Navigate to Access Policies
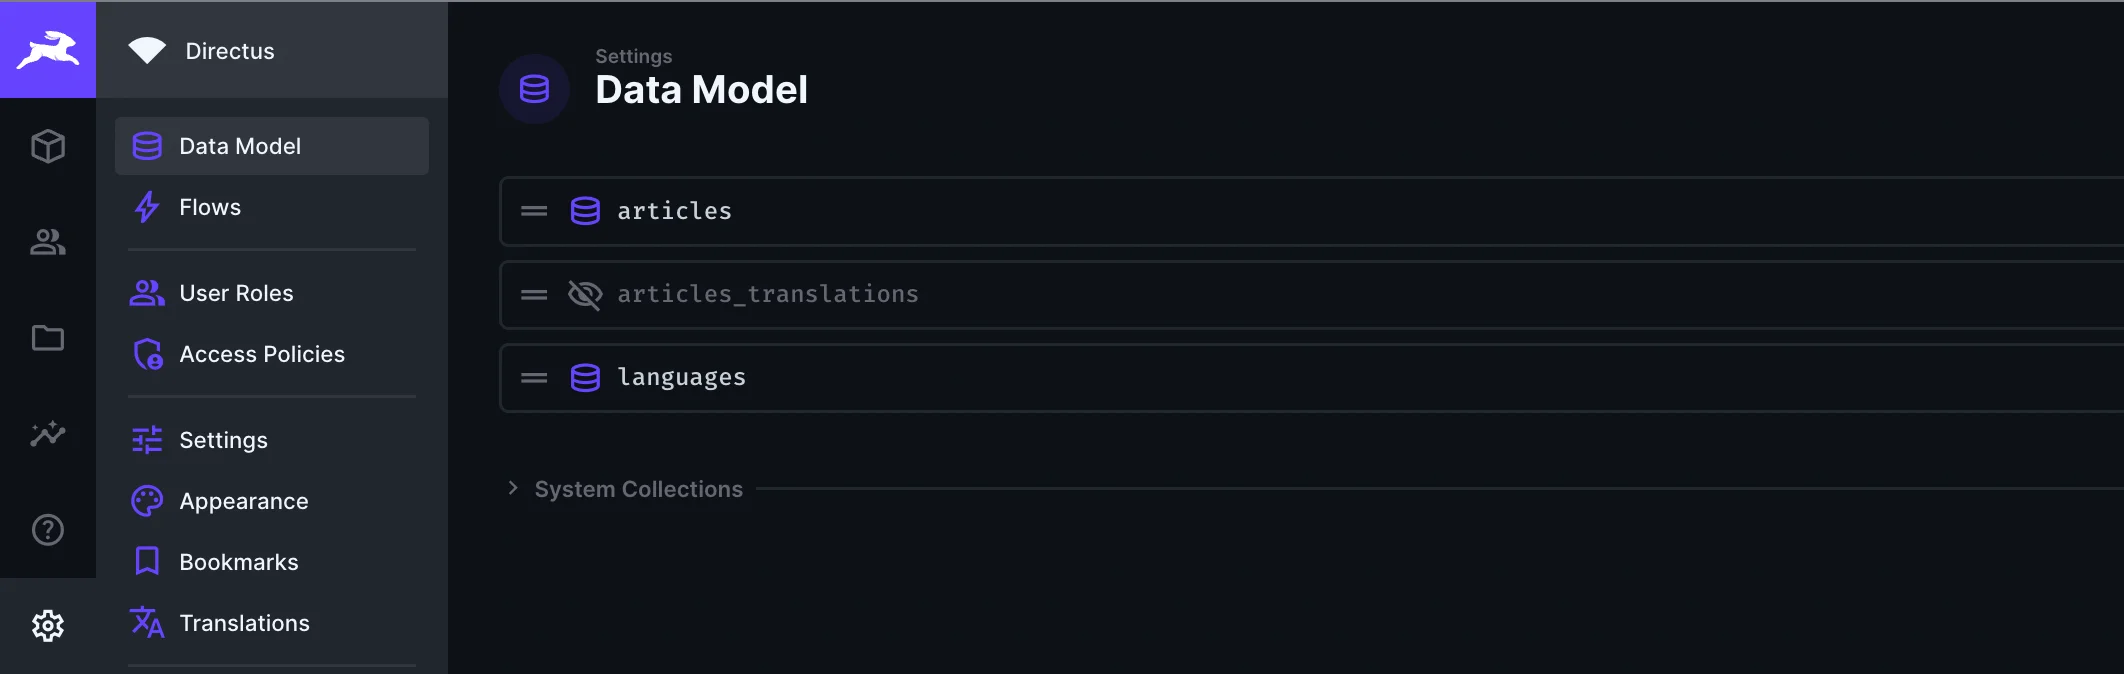2124x674 pixels. pos(261,354)
